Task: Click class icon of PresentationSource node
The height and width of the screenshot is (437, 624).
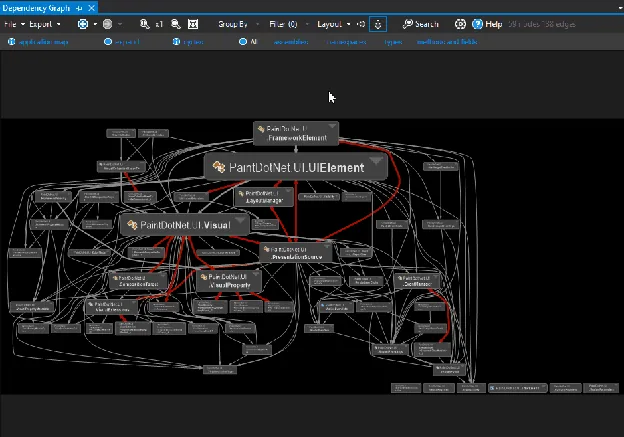Action: (267, 249)
